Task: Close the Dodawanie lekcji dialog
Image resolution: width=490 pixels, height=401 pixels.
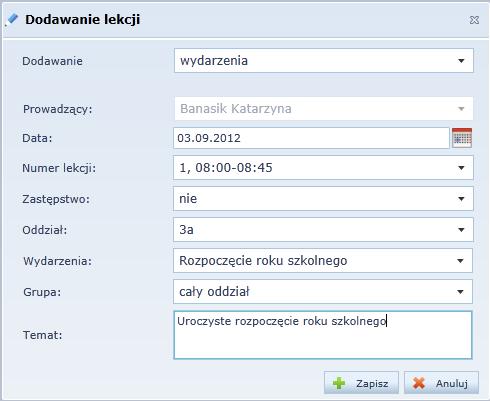Action: click(x=474, y=20)
